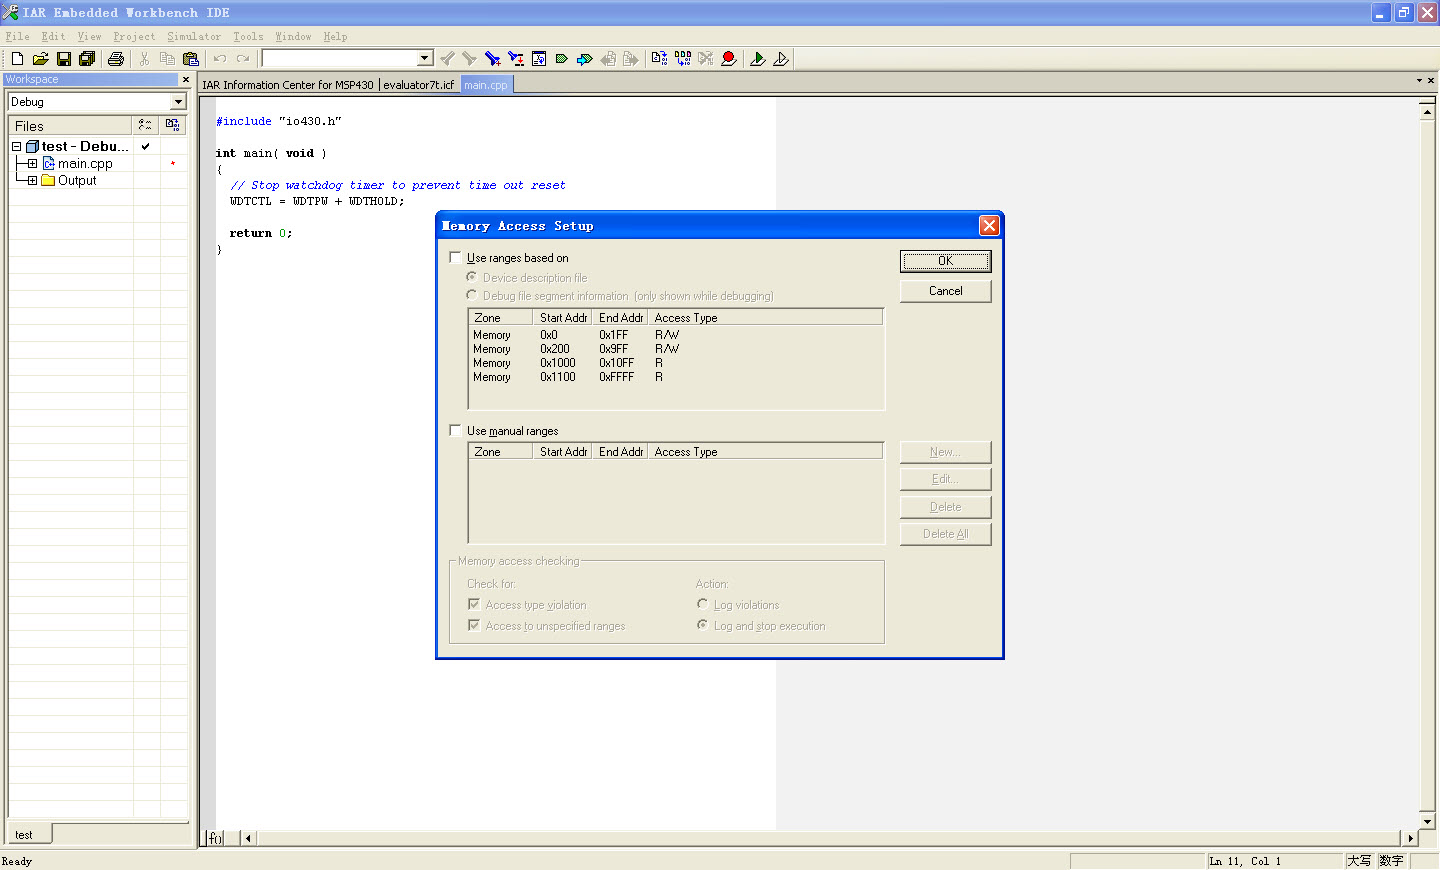The width and height of the screenshot is (1440, 870).
Task: Click the Find Next toolbar icon
Action: [469, 59]
